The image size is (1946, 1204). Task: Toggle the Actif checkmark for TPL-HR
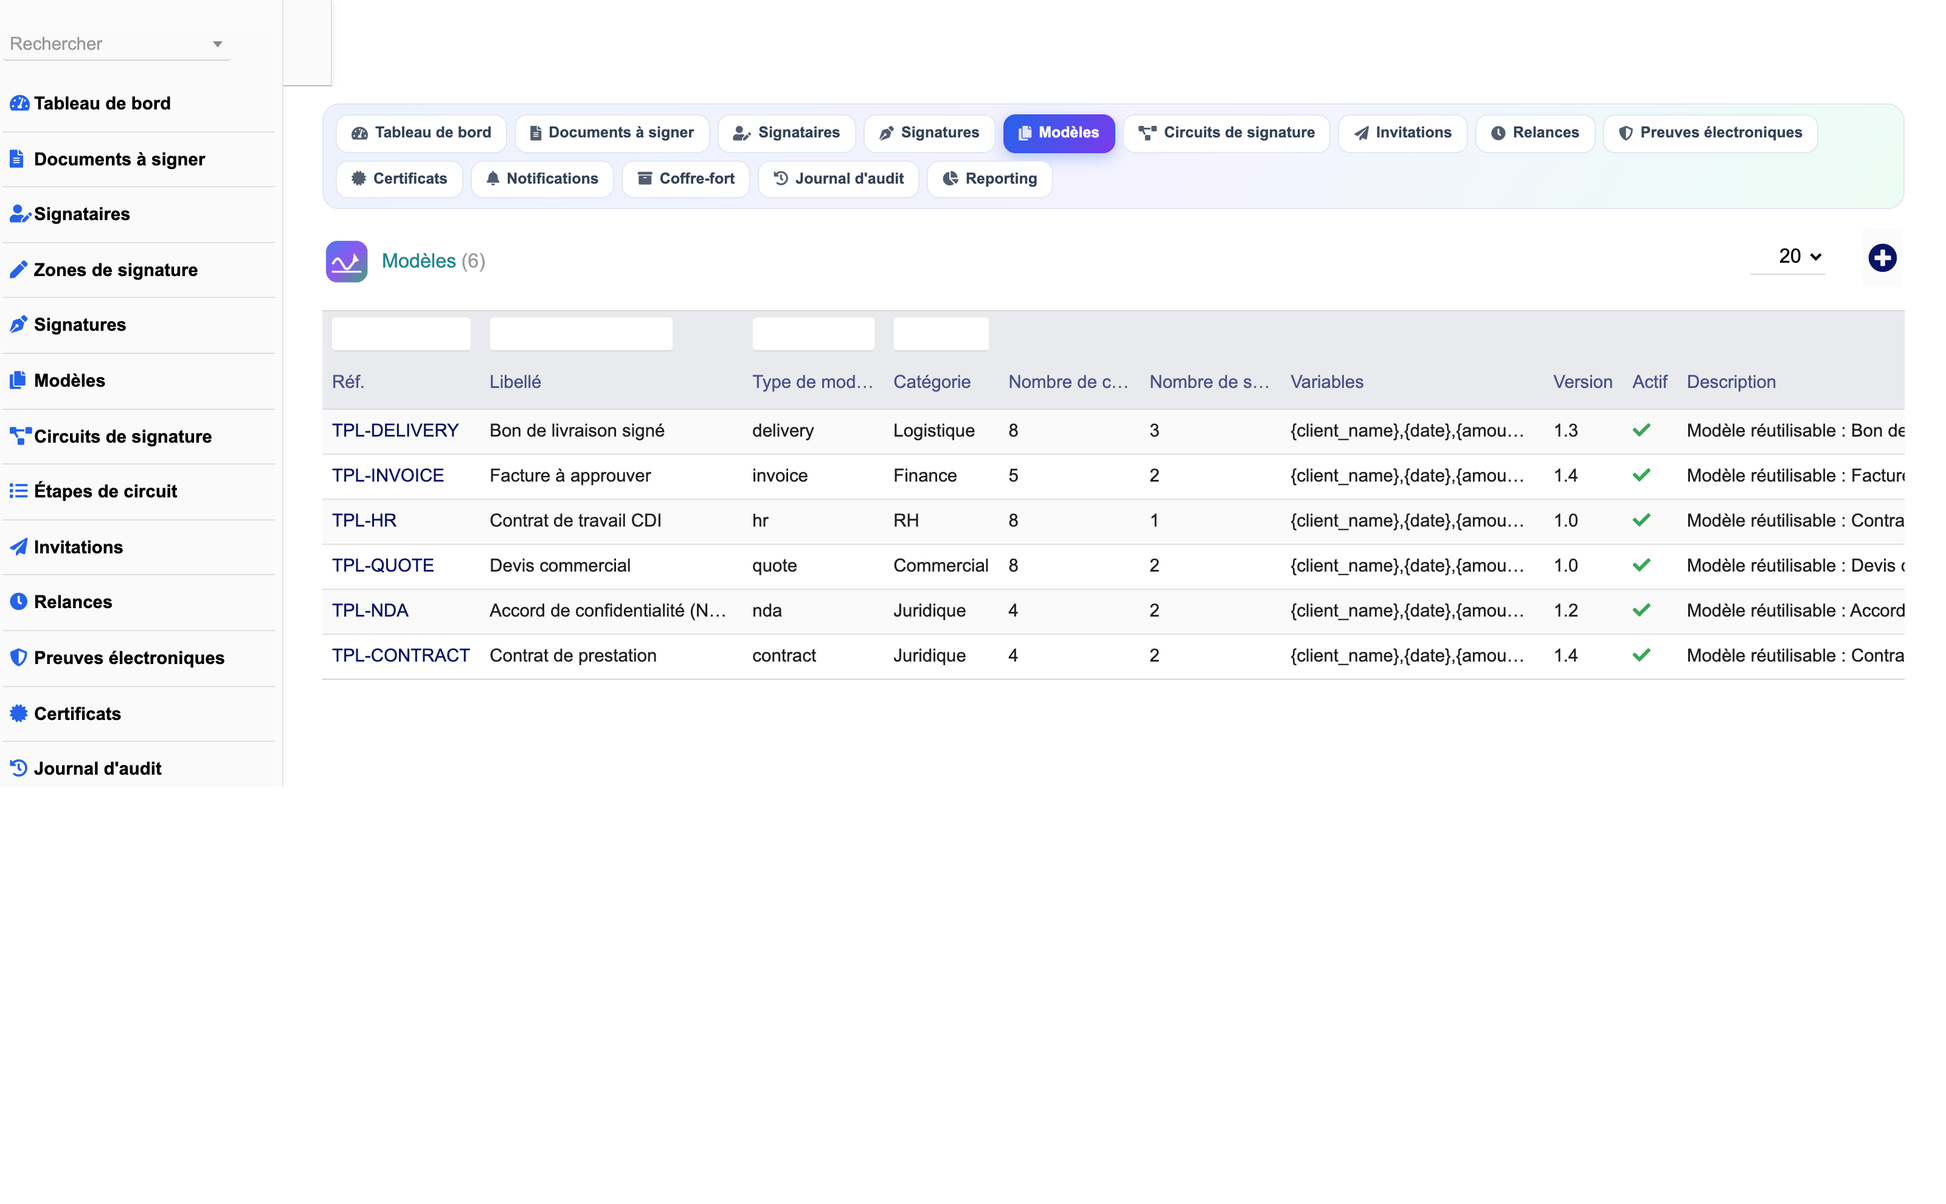click(x=1641, y=520)
